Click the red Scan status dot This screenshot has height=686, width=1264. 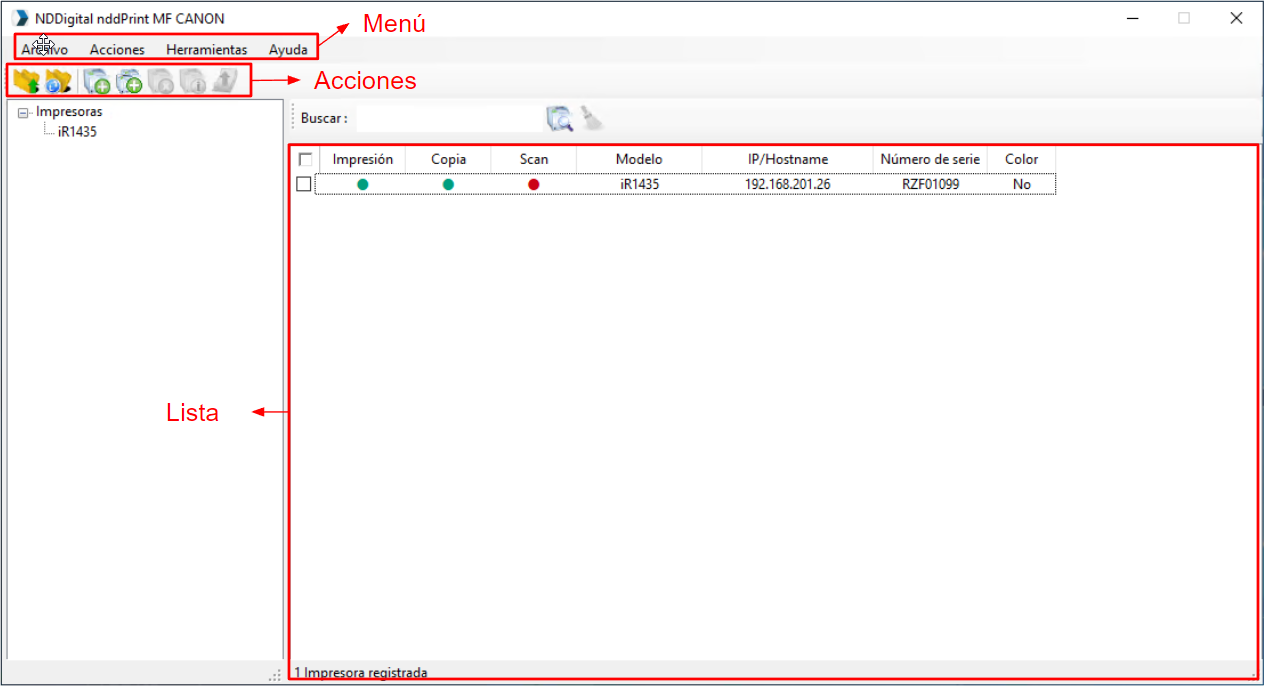pos(533,184)
